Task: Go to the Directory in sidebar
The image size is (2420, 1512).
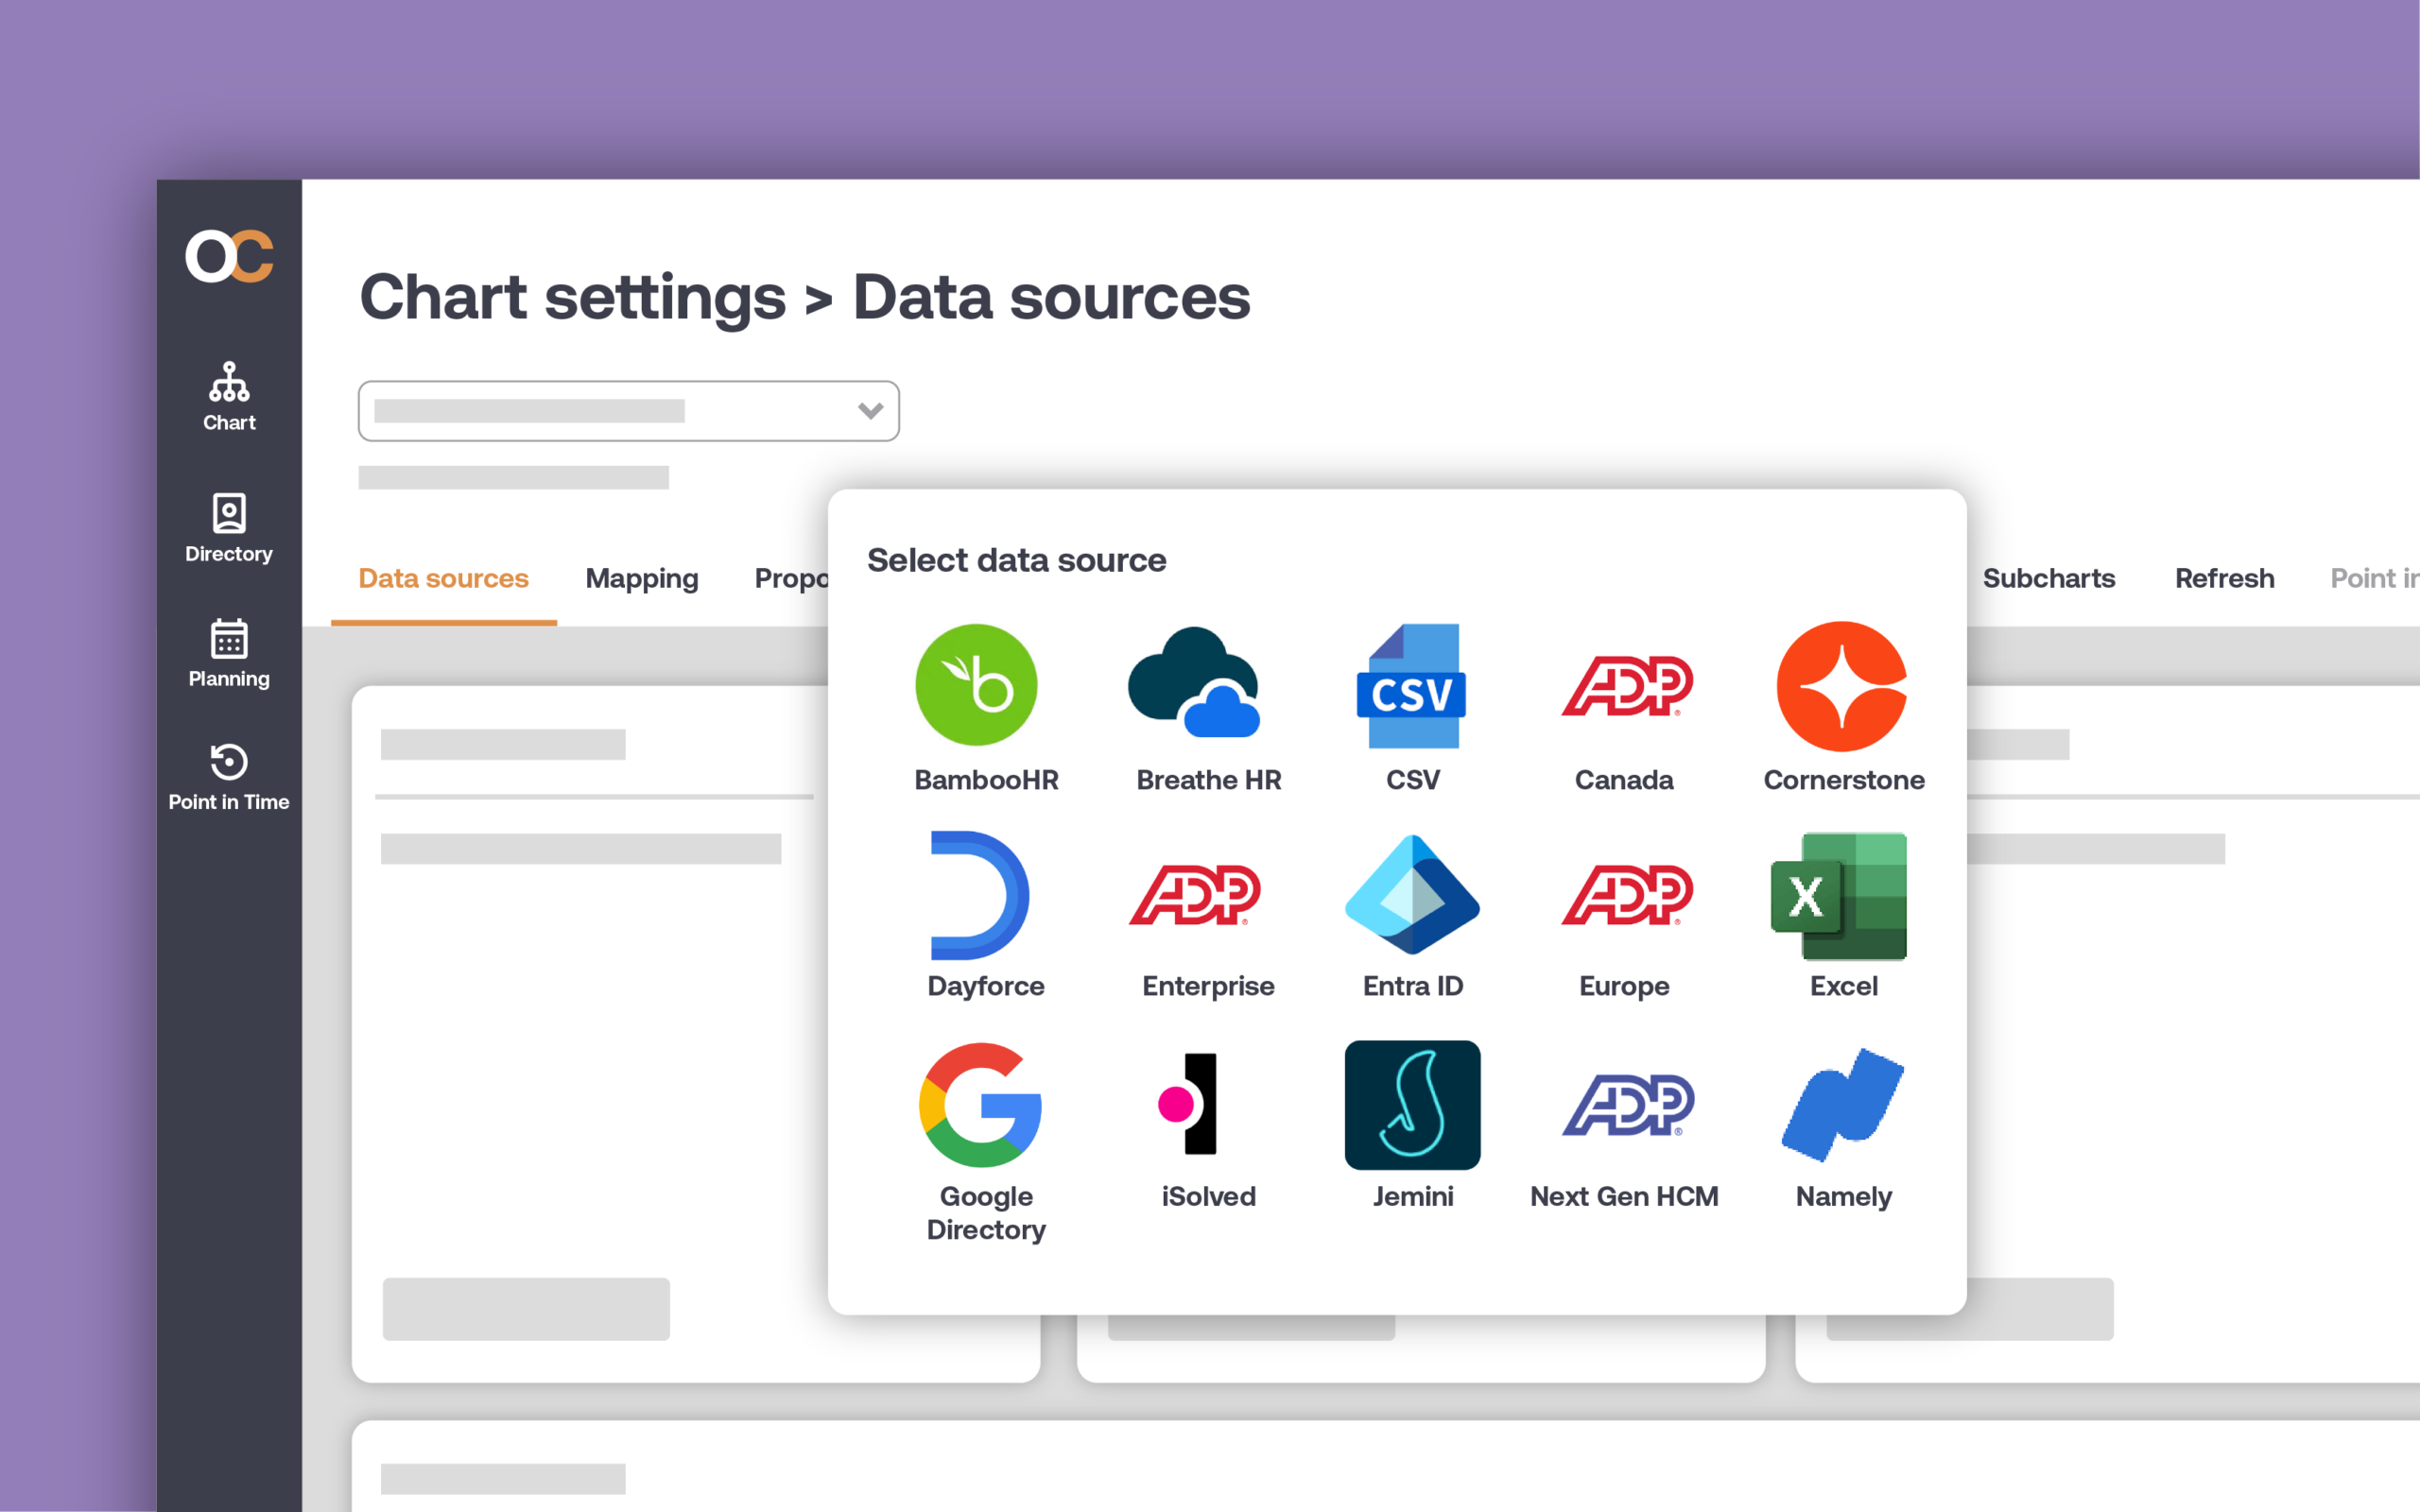Action: click(x=229, y=527)
